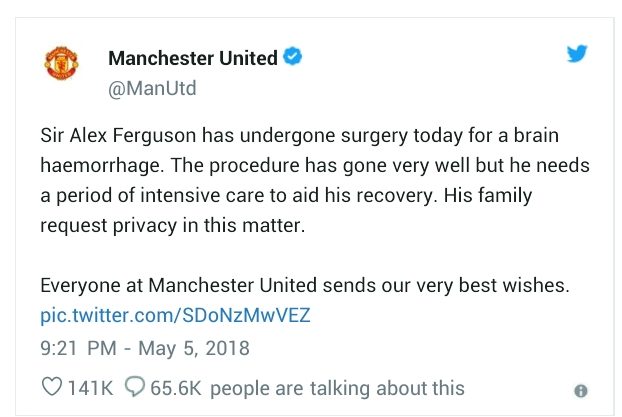This screenshot has width=622, height=417.
Task: Click "request privacy in this matter" line
Action: coord(170,225)
